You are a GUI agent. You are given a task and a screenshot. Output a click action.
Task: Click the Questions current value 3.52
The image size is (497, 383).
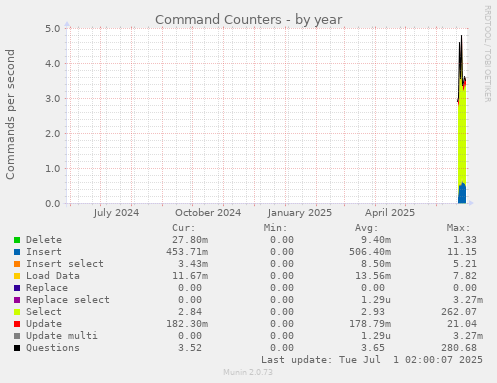pos(190,348)
